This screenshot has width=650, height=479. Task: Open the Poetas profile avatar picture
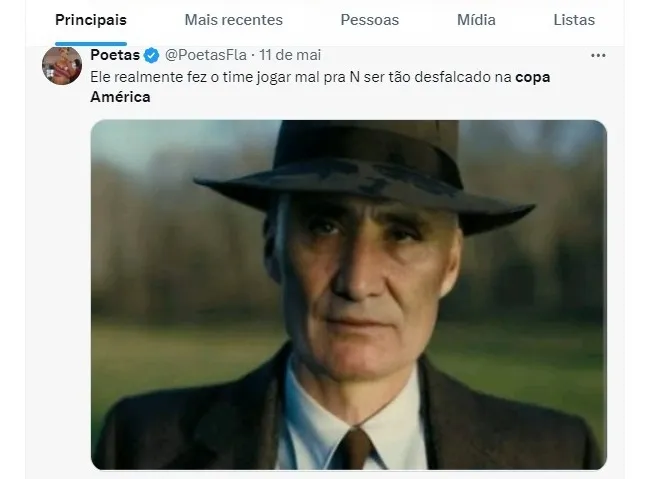[x=62, y=66]
